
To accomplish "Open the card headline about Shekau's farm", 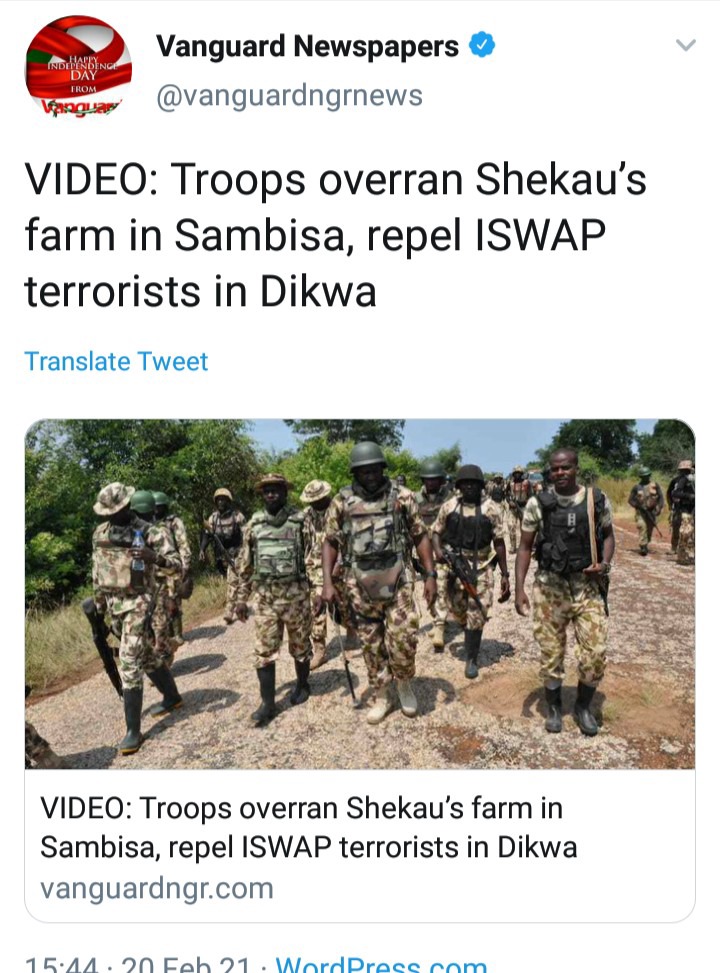I will 308,827.
